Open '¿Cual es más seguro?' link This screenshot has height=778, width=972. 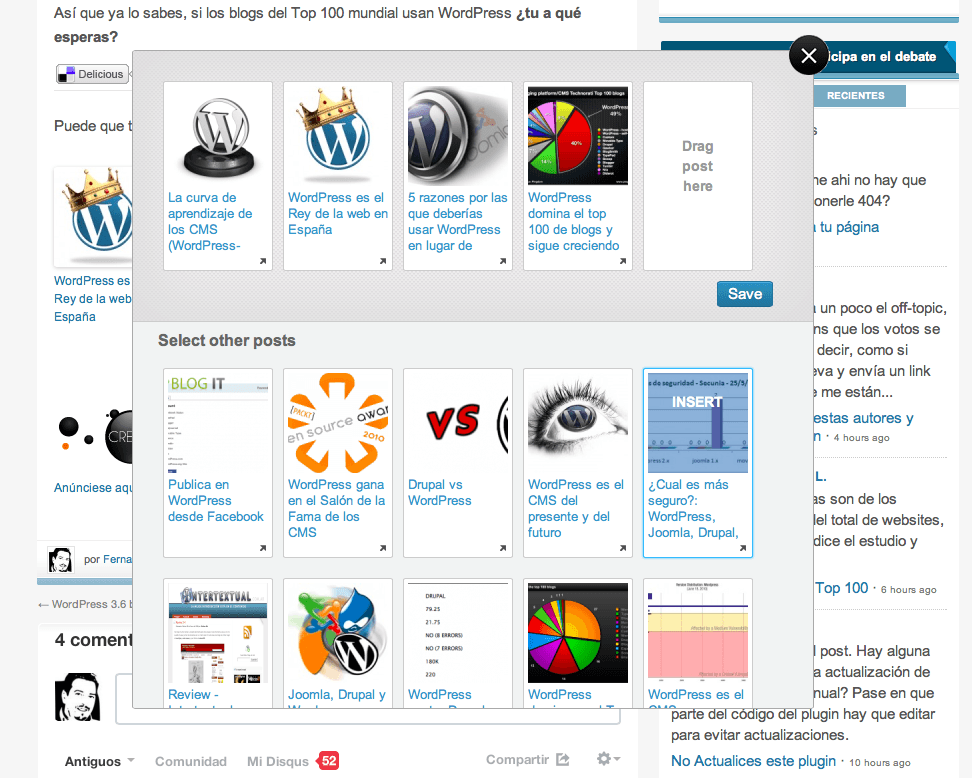point(693,508)
